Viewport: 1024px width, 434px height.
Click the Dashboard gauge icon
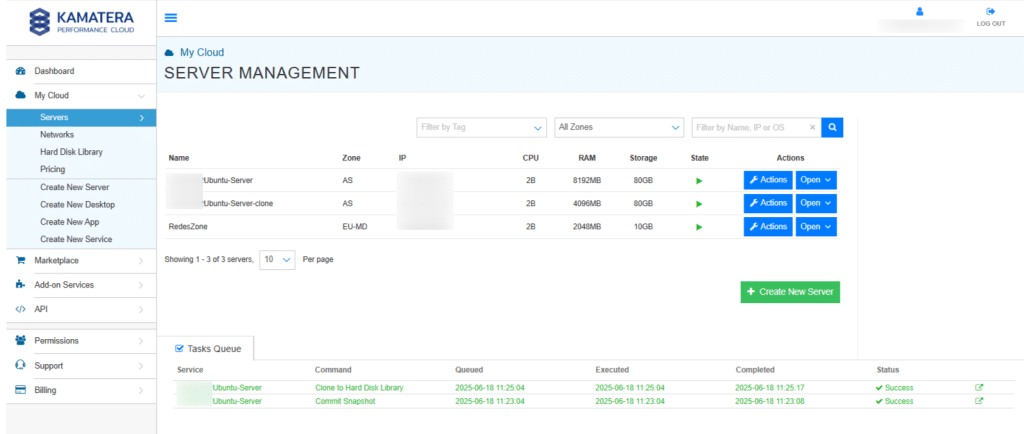20,71
